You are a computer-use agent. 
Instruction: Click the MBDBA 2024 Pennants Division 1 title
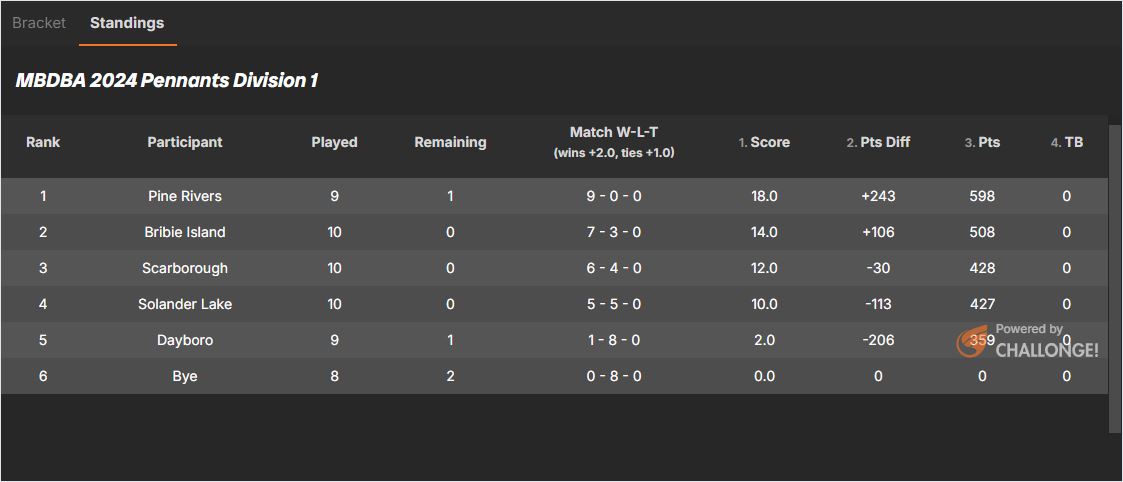click(x=167, y=81)
